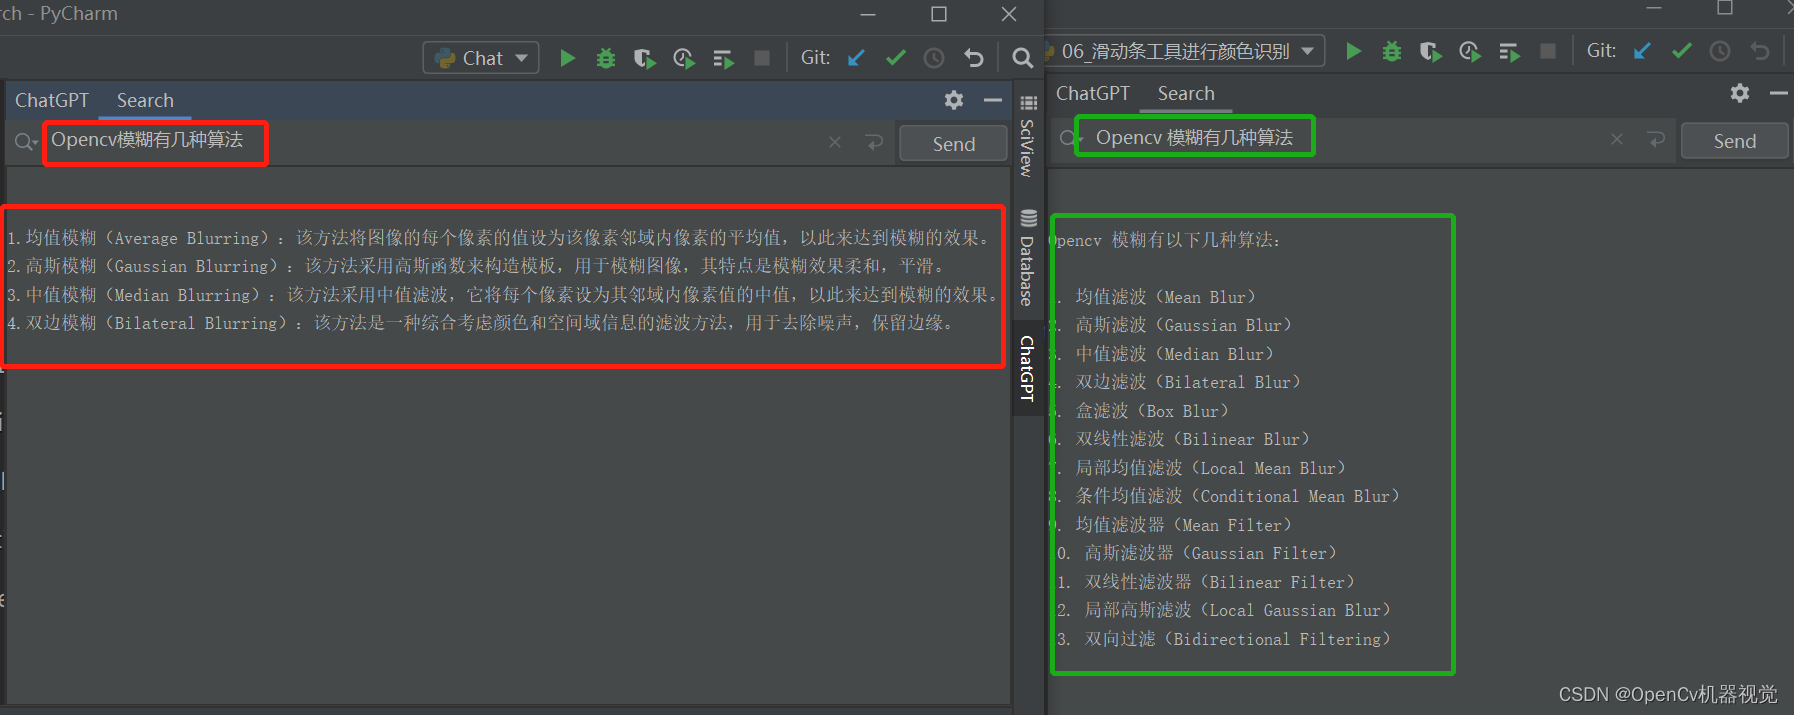Open the 06_滑动条工具进行颜色识别 configuration dropdown
1794x715 pixels.
(x=1184, y=51)
